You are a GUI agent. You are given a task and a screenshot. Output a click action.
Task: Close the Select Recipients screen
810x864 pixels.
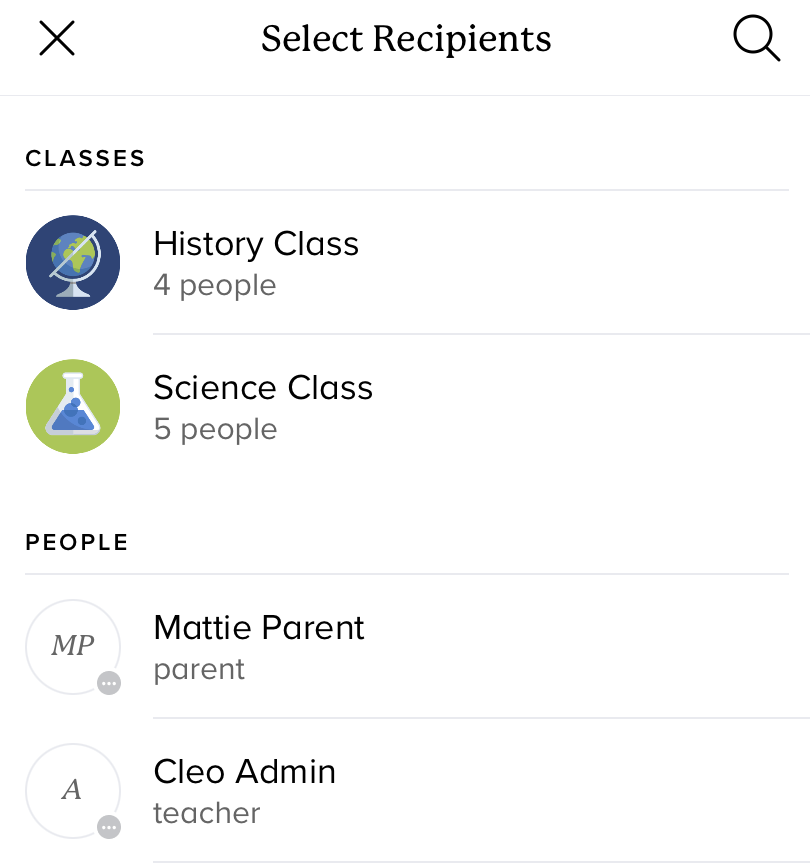57,39
